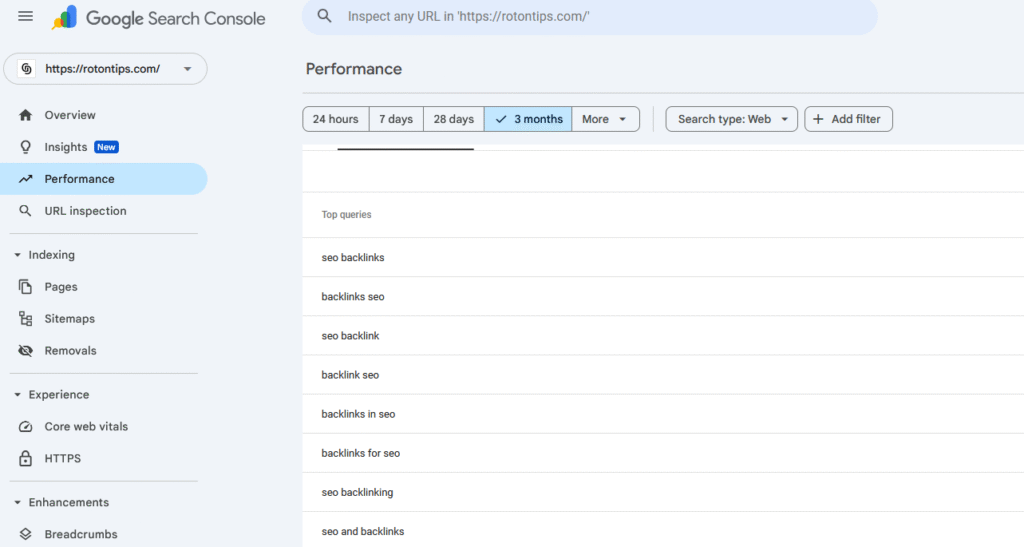Open Performance in sidebar
This screenshot has height=547, width=1024.
(x=103, y=179)
